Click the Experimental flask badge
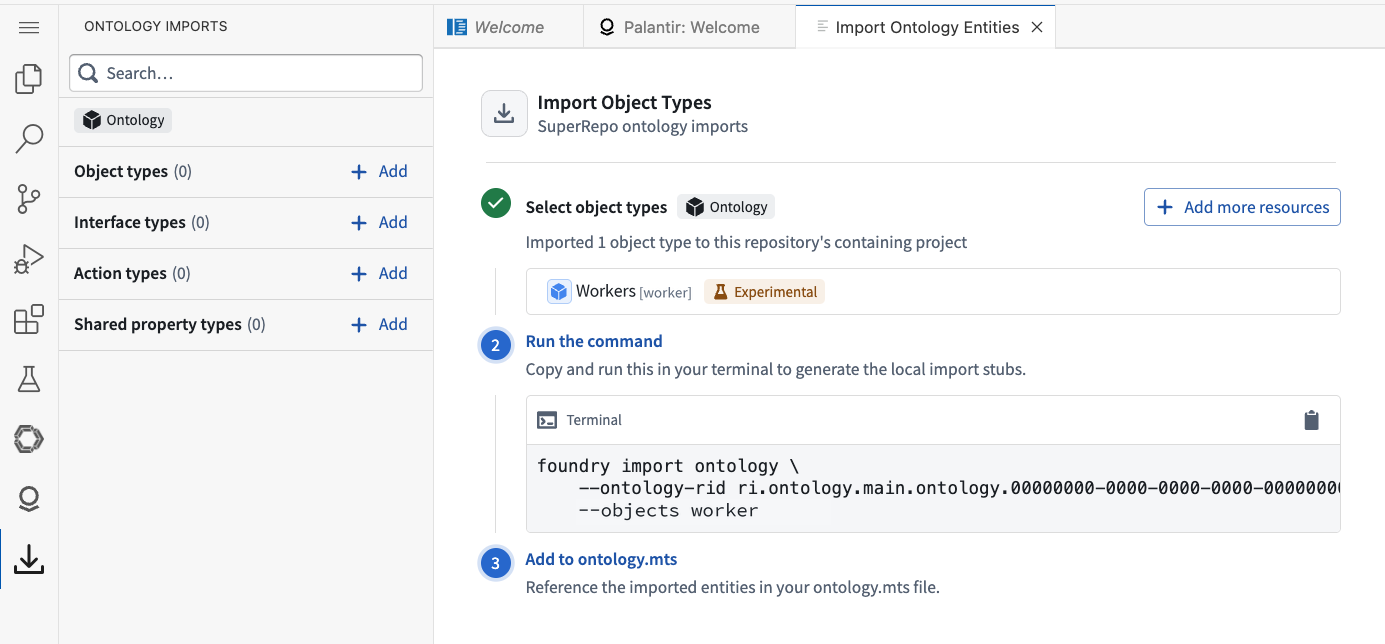 click(764, 292)
